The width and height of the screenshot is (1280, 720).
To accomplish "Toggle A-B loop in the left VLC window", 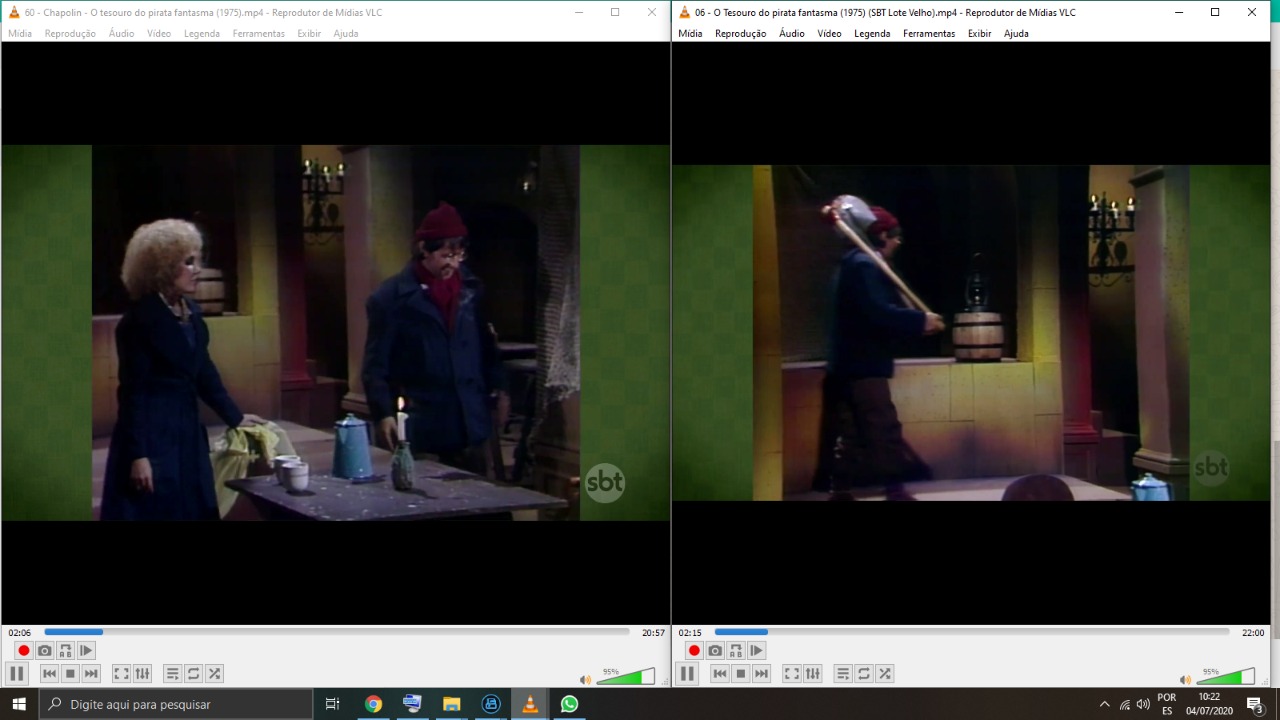I will click(x=66, y=651).
